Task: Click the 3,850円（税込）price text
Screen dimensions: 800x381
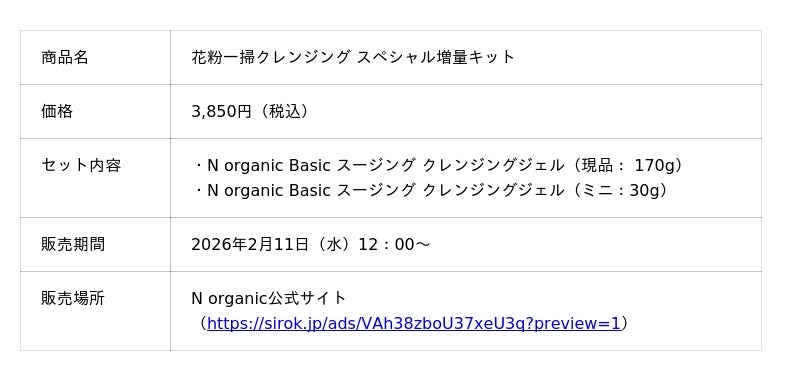Action: (x=251, y=111)
